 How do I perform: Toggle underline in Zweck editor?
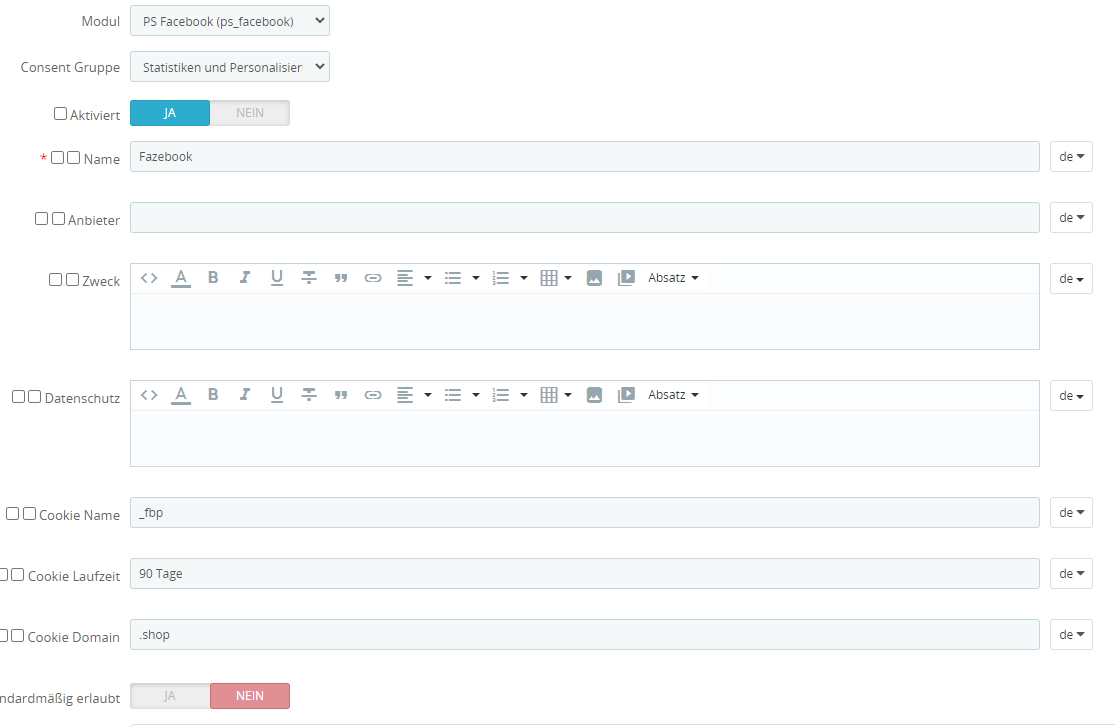[x=277, y=278]
